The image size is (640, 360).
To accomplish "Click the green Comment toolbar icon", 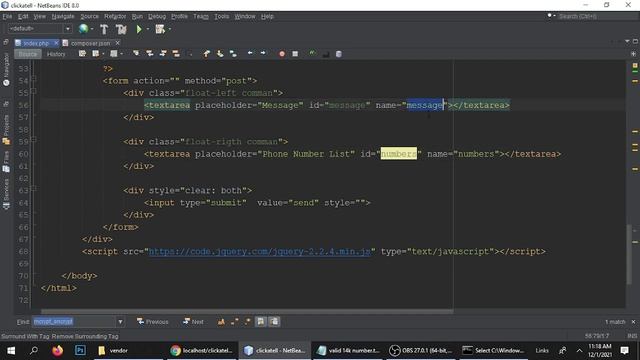I will point(313,53).
